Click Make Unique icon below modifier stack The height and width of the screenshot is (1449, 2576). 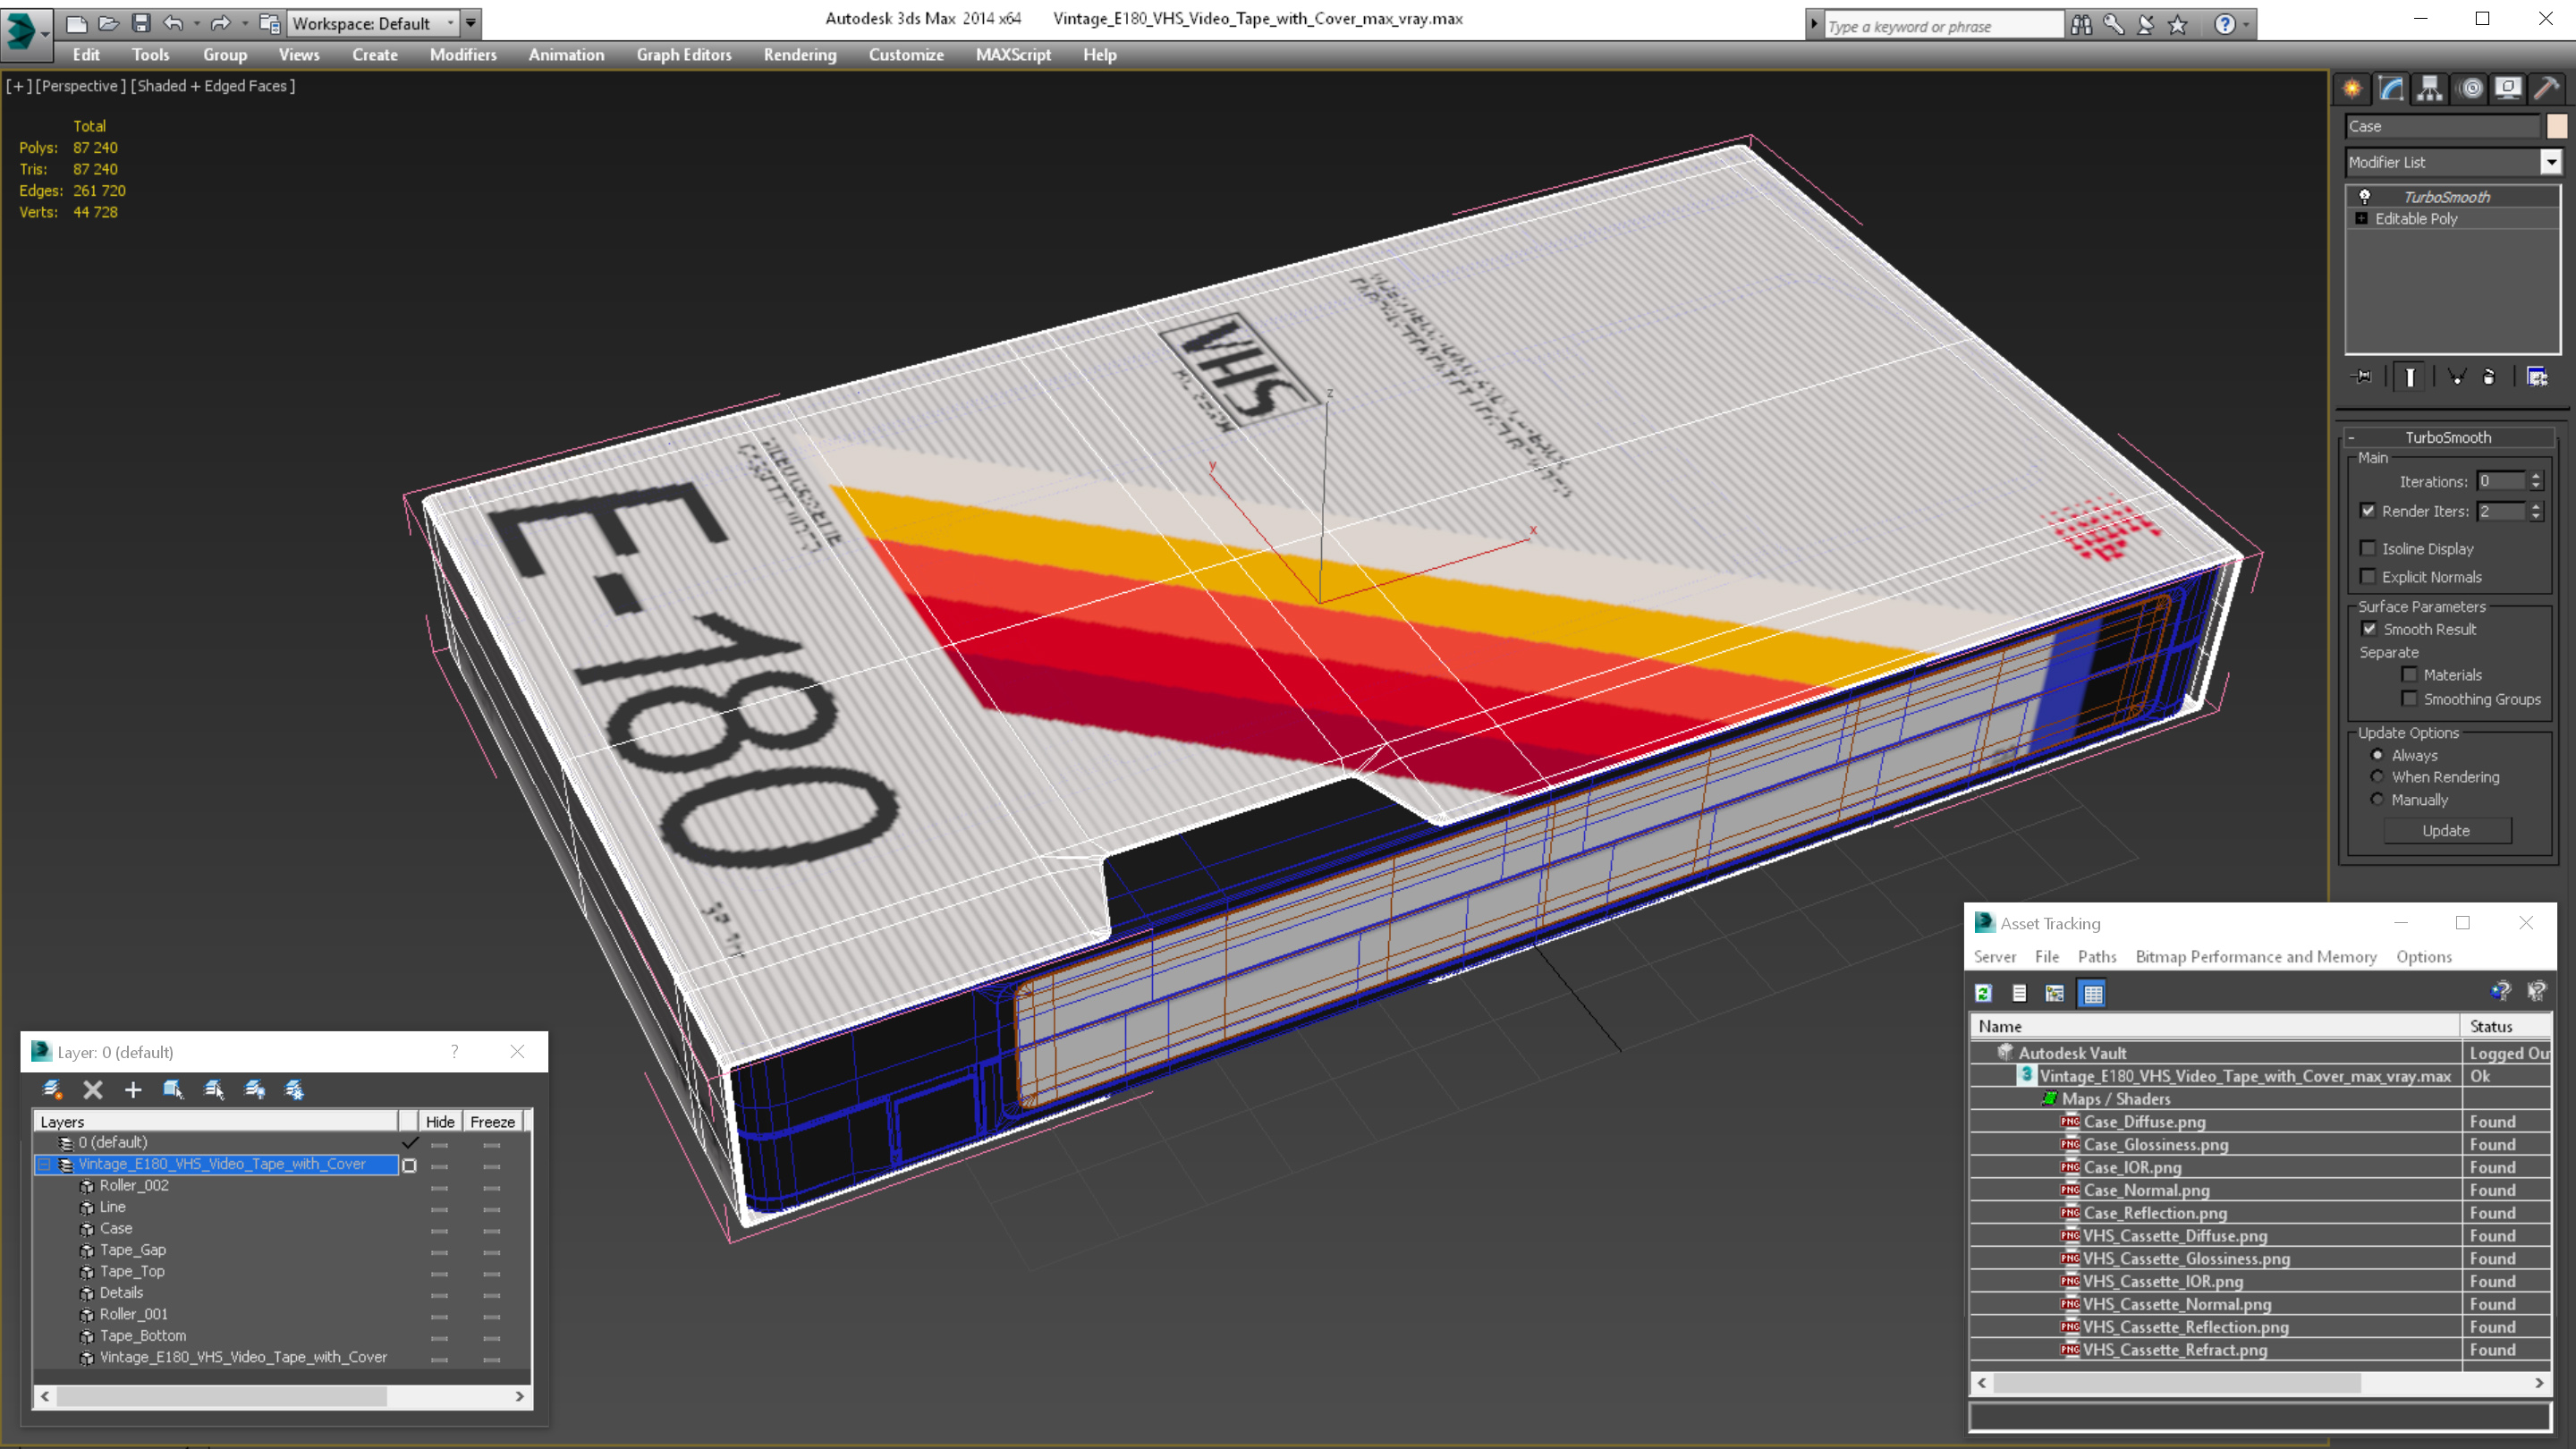[x=2456, y=377]
